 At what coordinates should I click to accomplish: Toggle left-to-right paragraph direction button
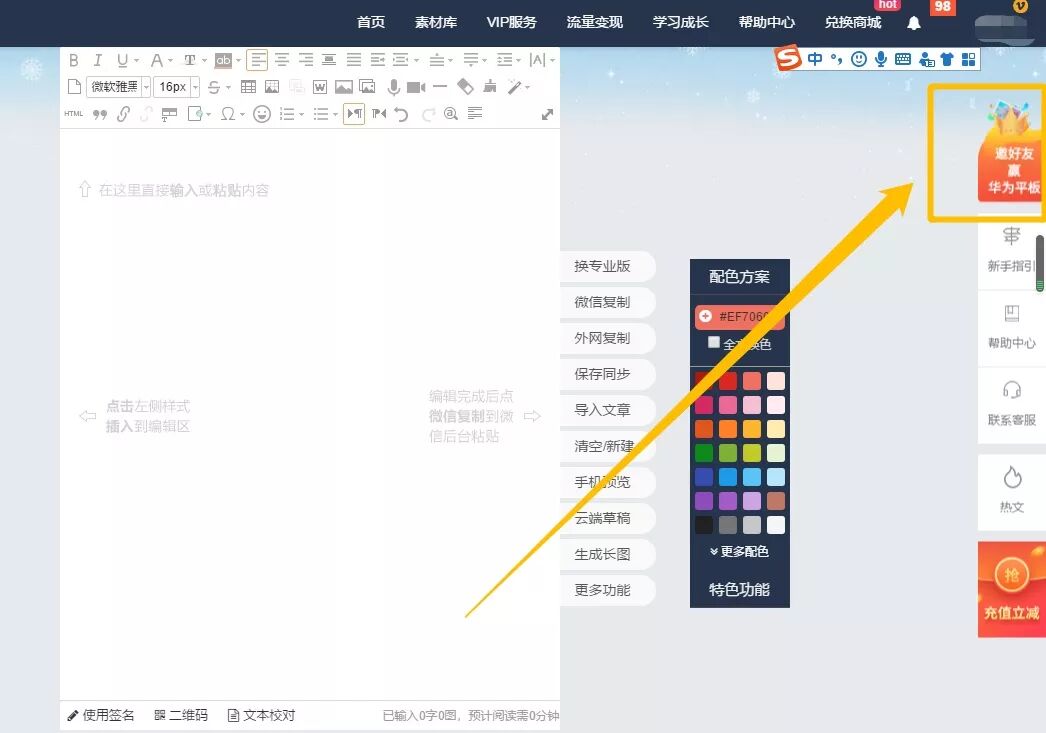point(354,114)
